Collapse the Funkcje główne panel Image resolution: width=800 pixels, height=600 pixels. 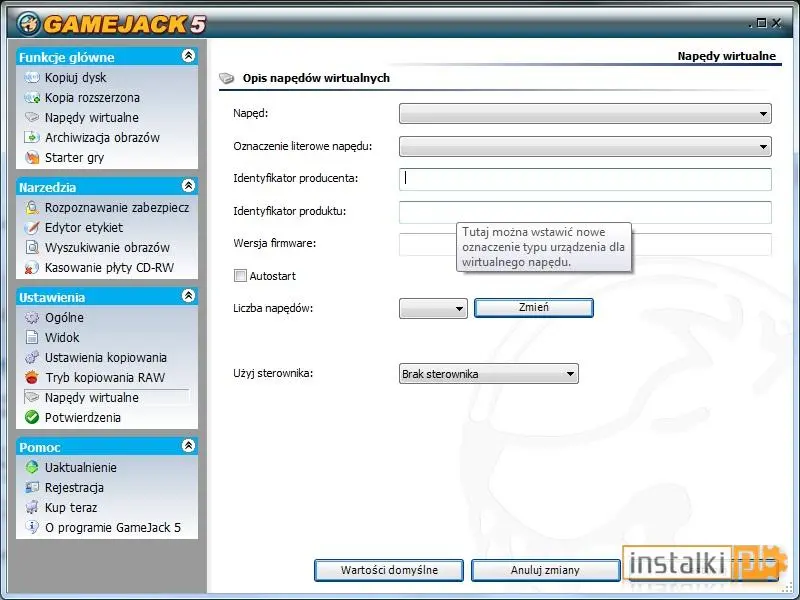click(188, 56)
